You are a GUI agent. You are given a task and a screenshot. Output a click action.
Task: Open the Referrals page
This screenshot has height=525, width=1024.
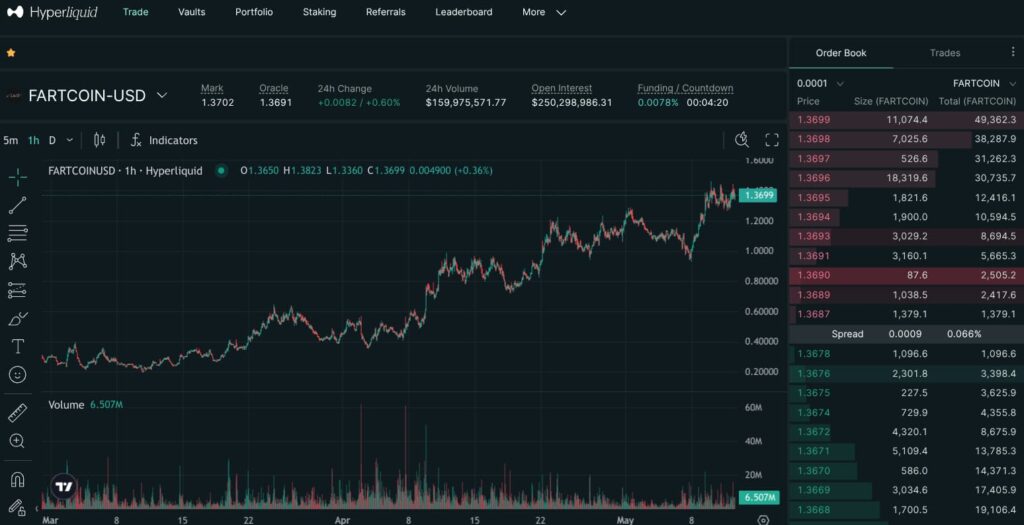coord(385,12)
